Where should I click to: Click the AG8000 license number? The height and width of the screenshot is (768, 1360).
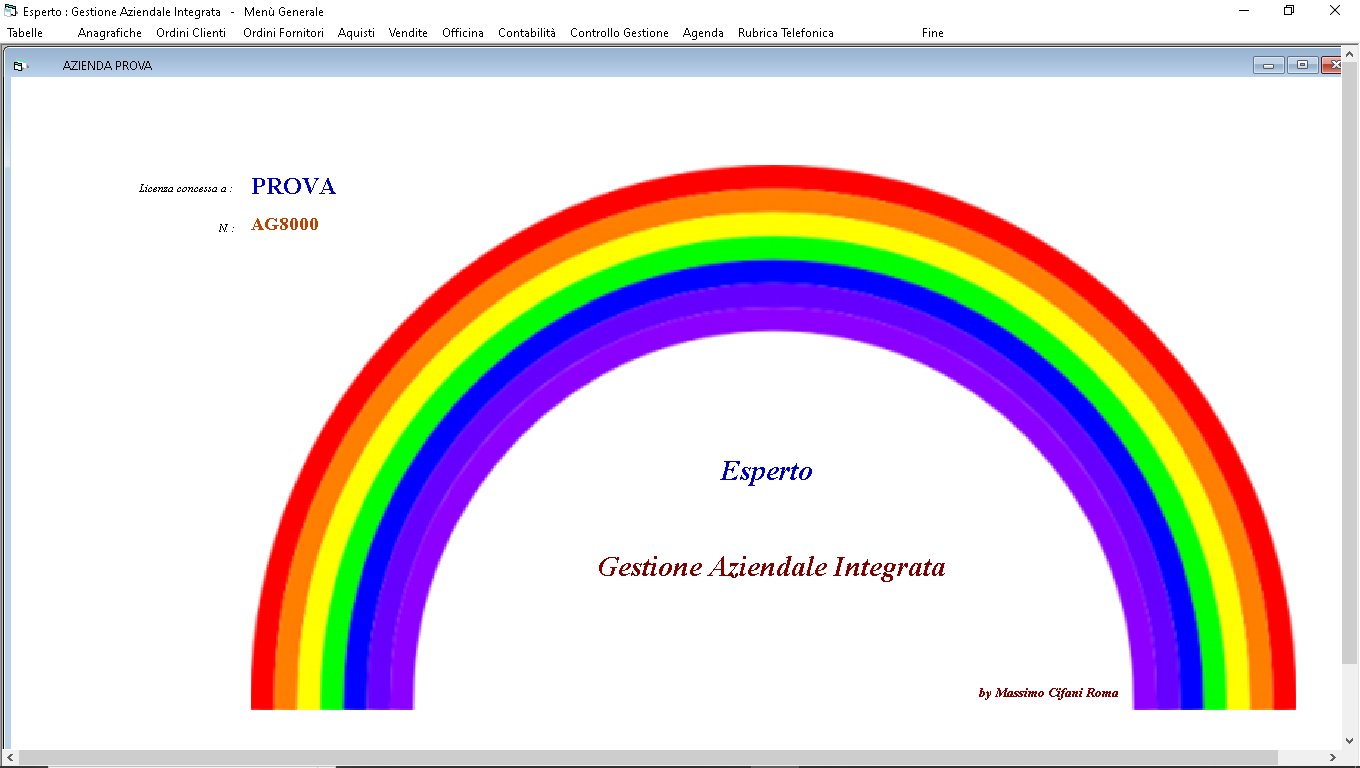[x=285, y=224]
